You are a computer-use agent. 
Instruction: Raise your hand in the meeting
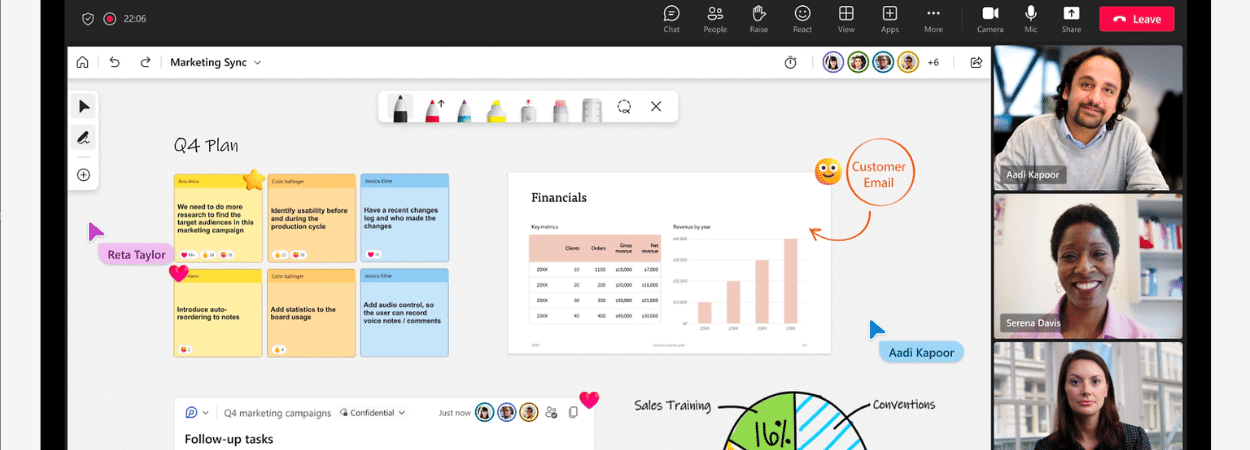(758, 18)
